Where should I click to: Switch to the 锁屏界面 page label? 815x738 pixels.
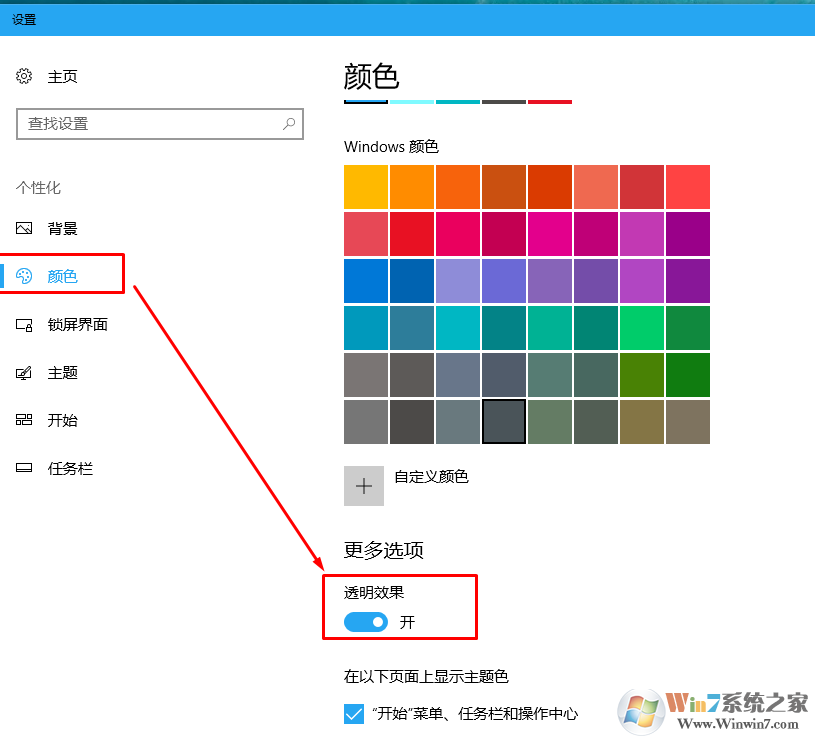pos(78,325)
